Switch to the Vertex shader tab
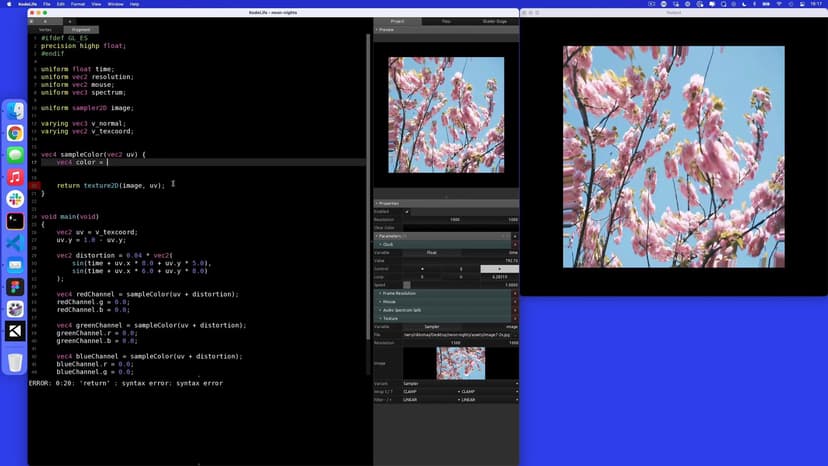 pos(45,30)
